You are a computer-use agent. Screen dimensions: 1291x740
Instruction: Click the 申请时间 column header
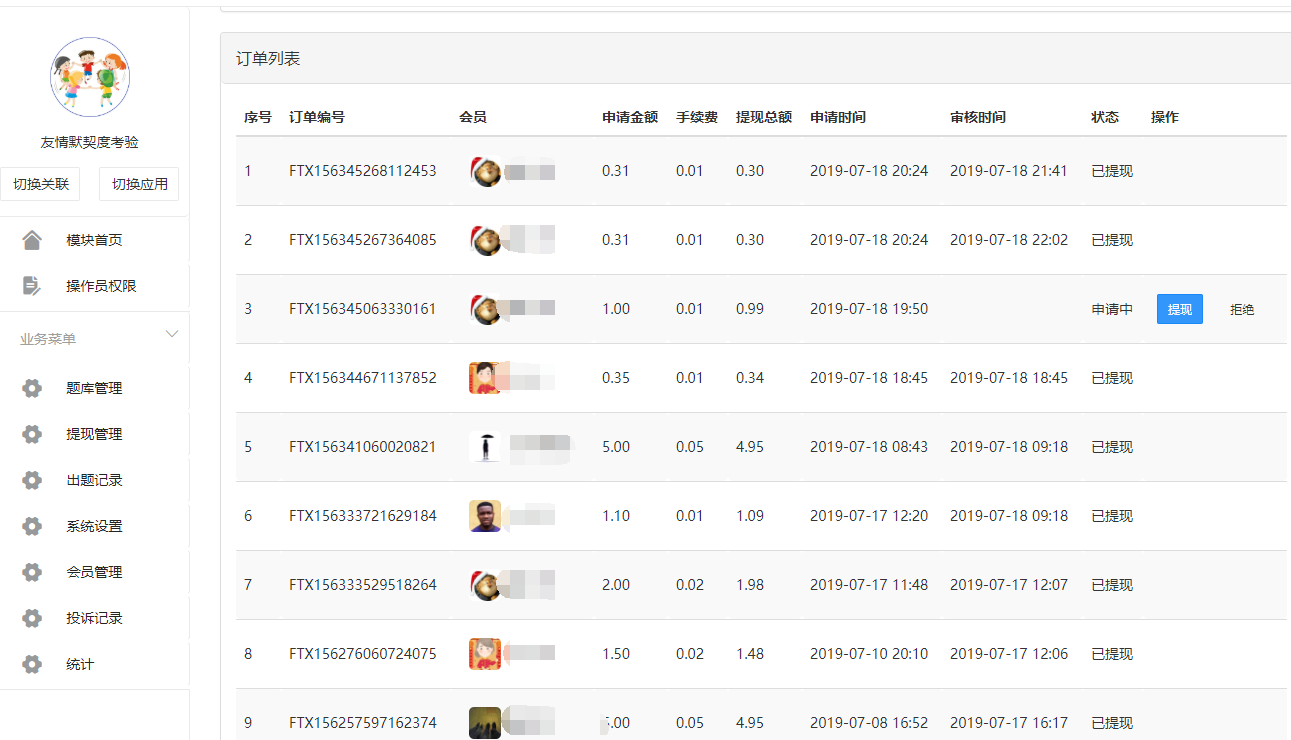click(x=838, y=117)
